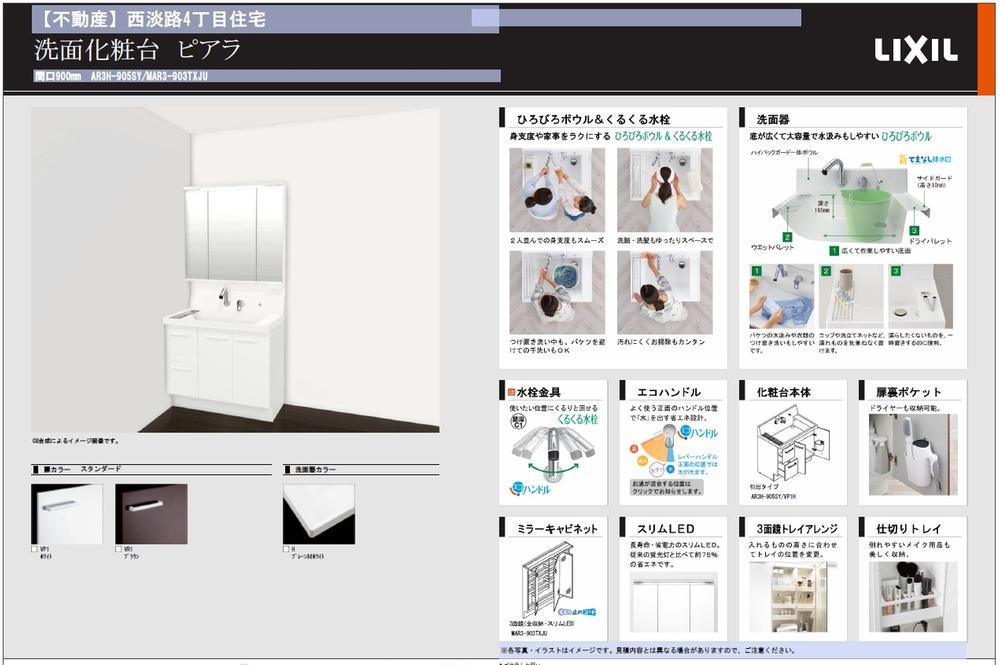This screenshot has width=1000, height=665.
Task: Open the numbered photo 3 of the dry palette
Action: click(920, 296)
